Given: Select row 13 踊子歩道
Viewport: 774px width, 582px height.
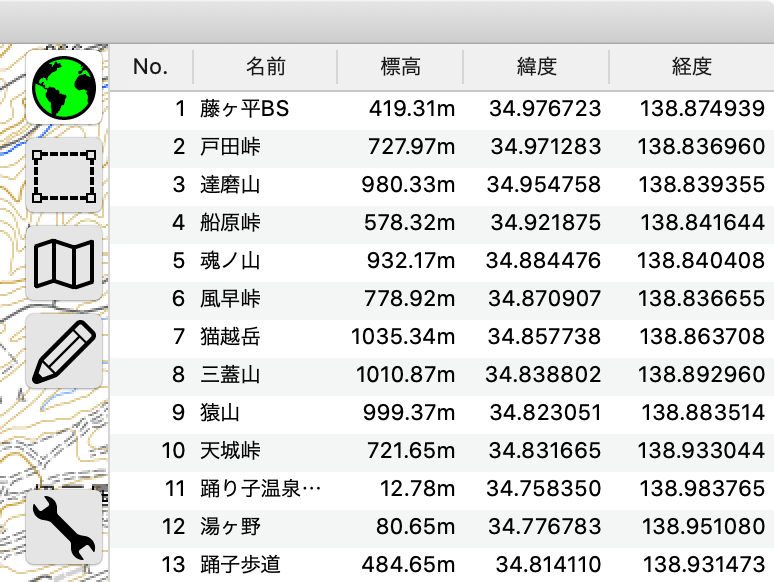Looking at the screenshot, I should coord(442,565).
